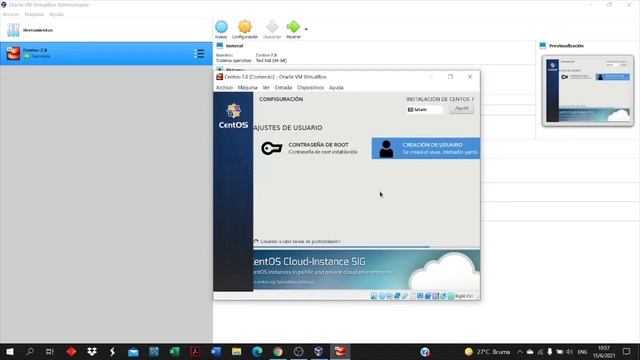
Task: Click the General section header
Action: [x=234, y=46]
